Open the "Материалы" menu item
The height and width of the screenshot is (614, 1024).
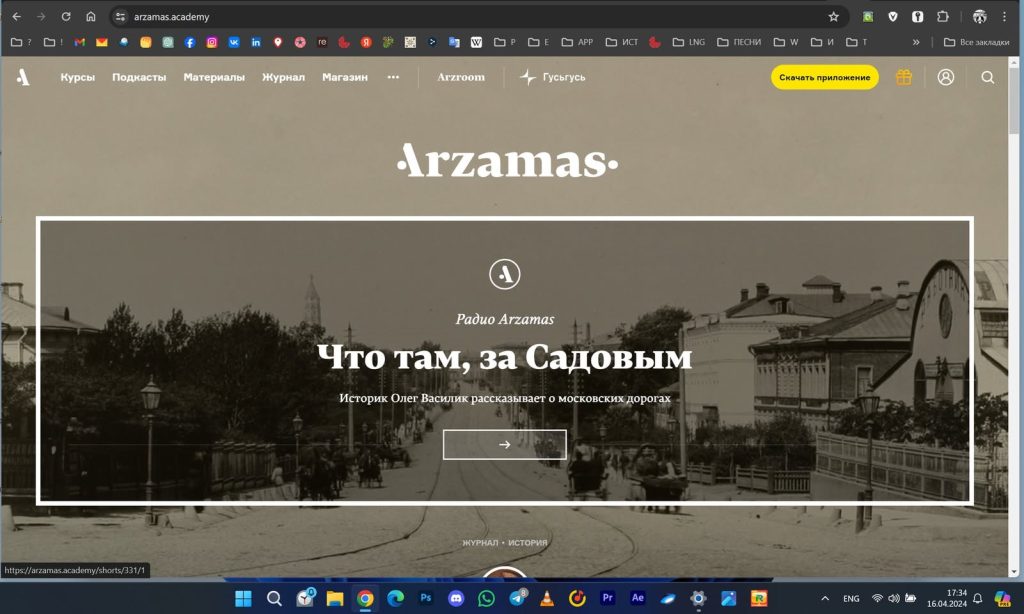coord(214,77)
